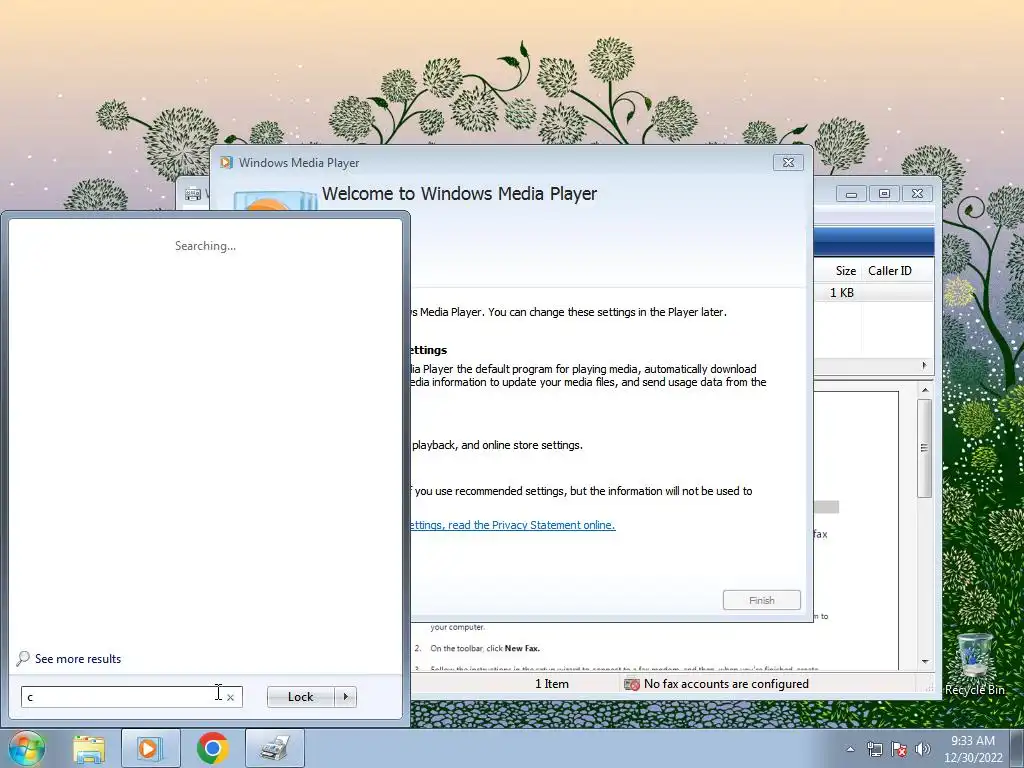Click the Windows Media Player title bar icon
Screen dimensions: 1024x768
click(x=226, y=163)
